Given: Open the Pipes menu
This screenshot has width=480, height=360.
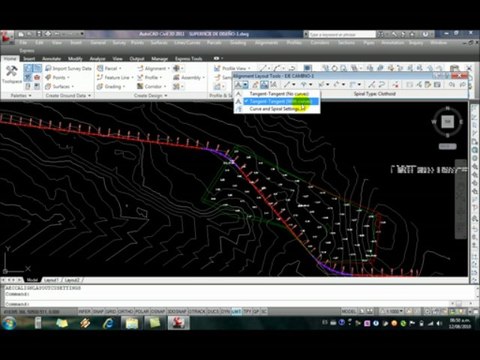Looking at the screenshot, I should [x=369, y=43].
